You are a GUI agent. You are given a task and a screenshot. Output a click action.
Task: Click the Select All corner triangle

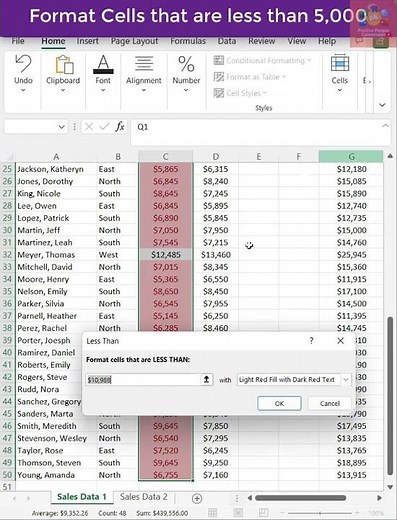coord(8,157)
